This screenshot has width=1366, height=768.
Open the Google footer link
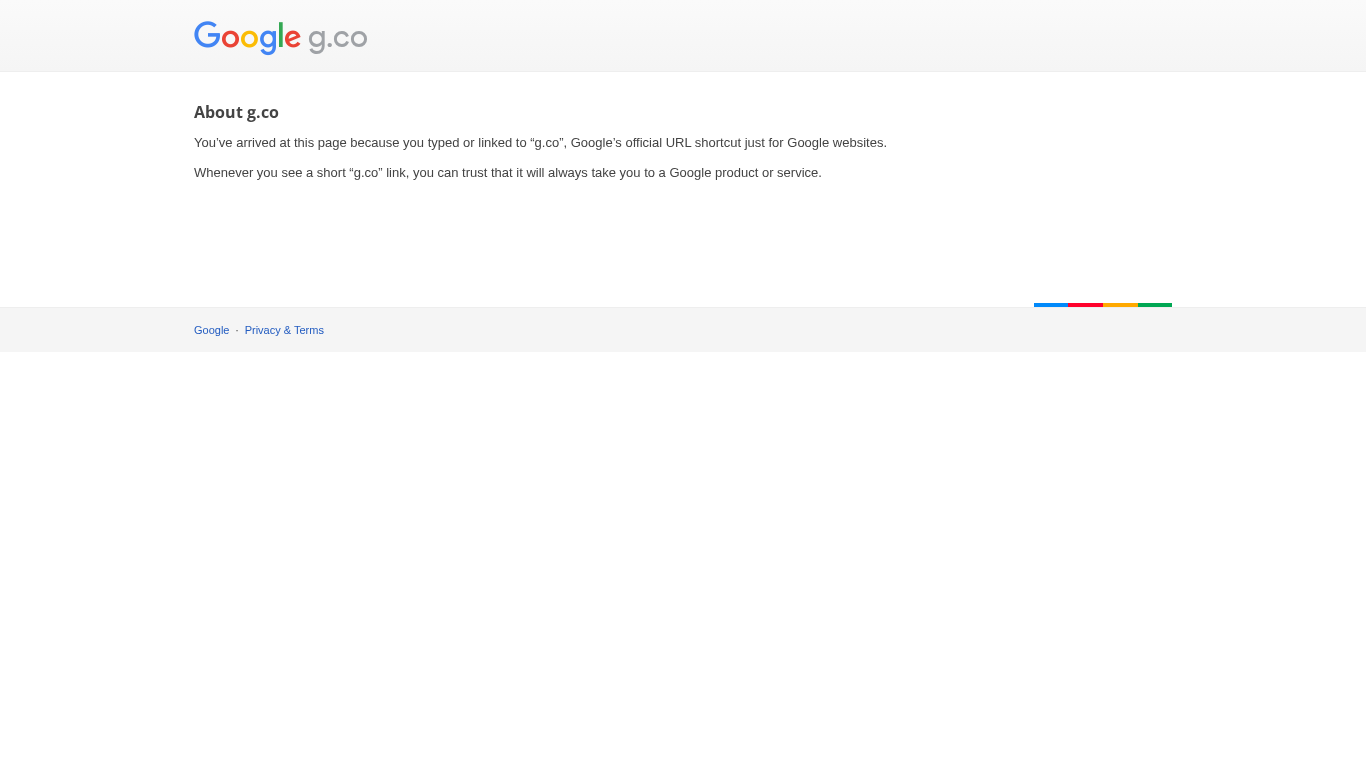click(212, 330)
